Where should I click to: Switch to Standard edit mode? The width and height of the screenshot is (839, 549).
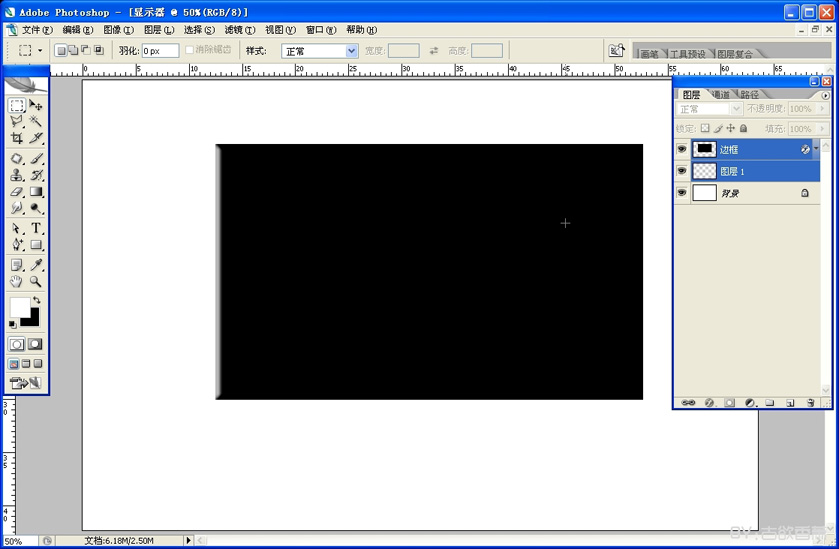pos(17,344)
